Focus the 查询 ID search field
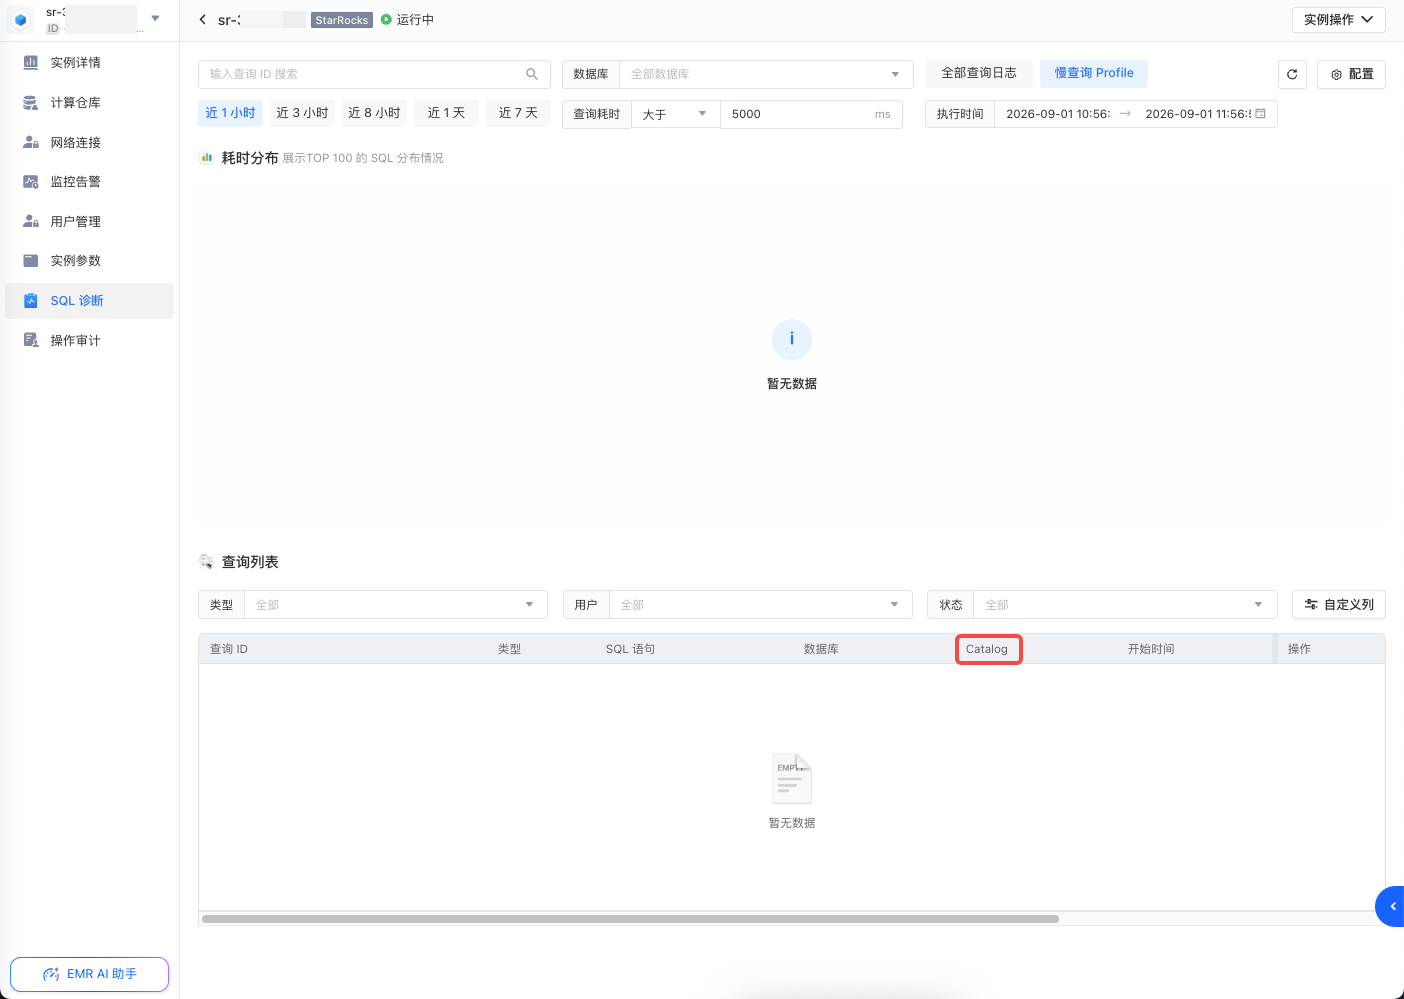Viewport: 1404px width, 999px height. [374, 74]
